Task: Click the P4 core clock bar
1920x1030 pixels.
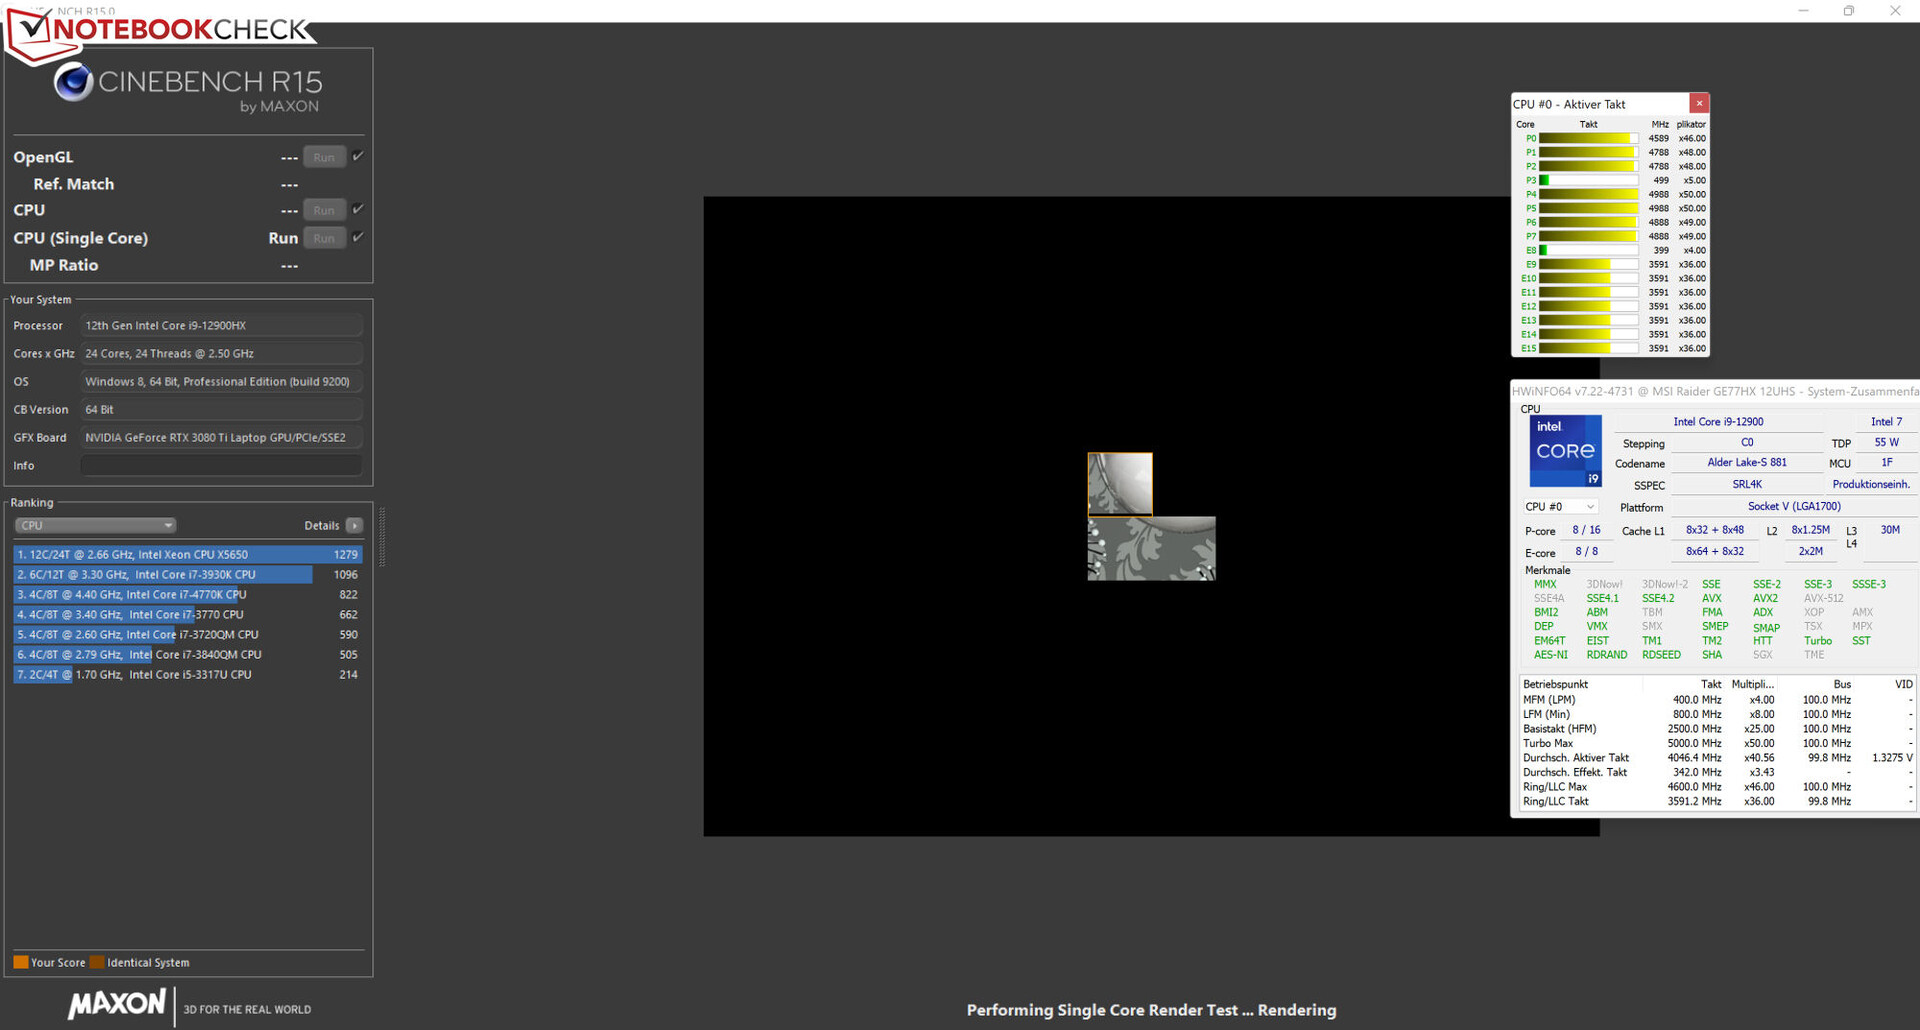Action: tap(1587, 195)
